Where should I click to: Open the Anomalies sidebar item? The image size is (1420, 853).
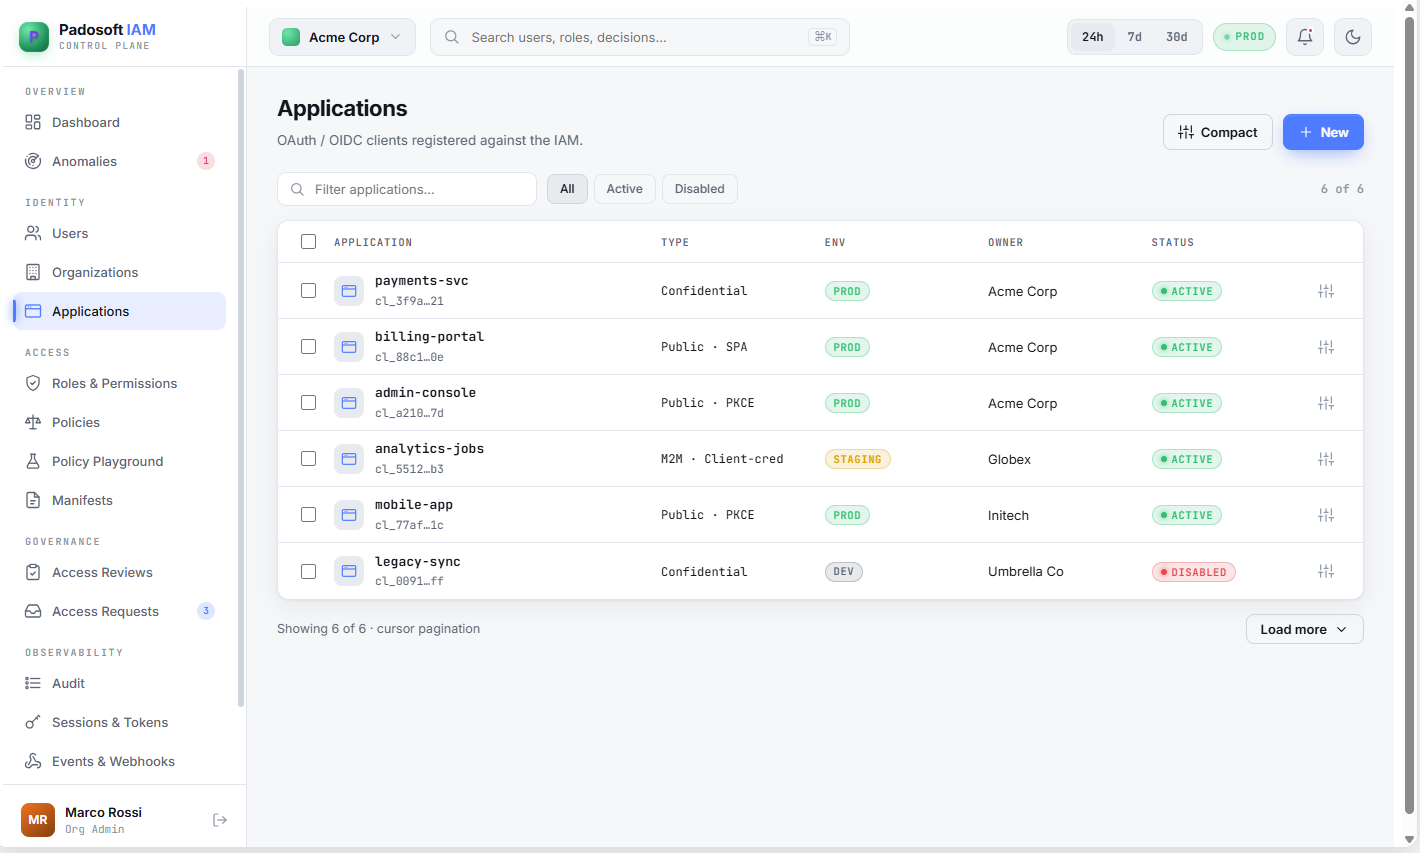[119, 161]
